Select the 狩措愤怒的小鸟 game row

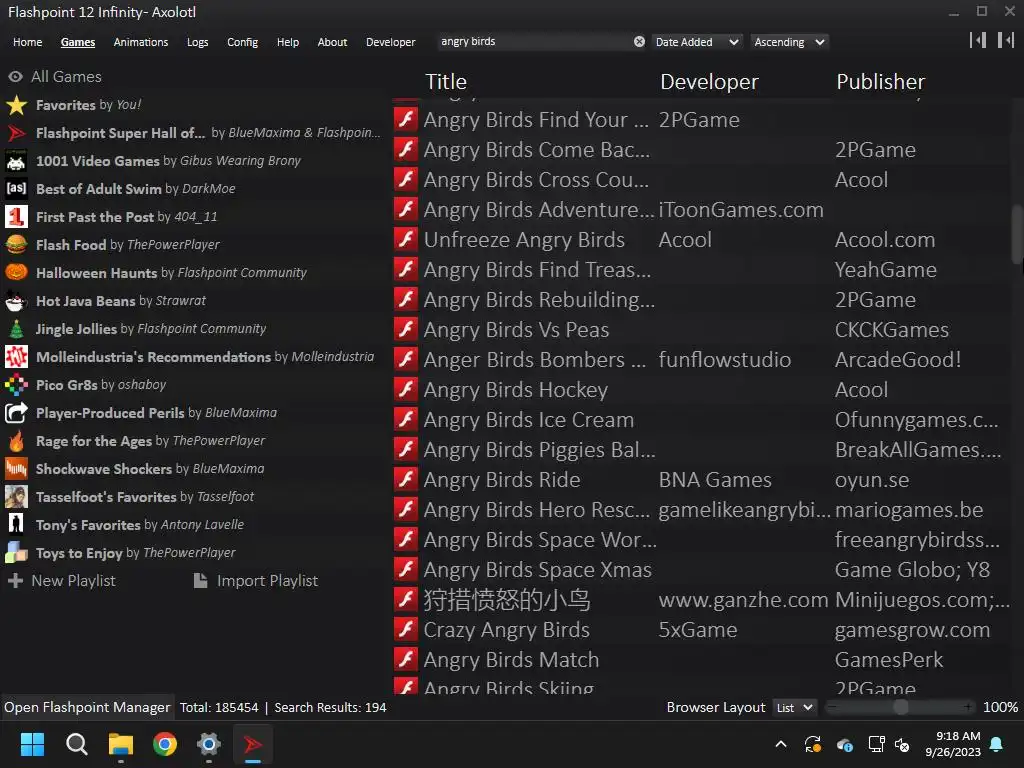703,600
